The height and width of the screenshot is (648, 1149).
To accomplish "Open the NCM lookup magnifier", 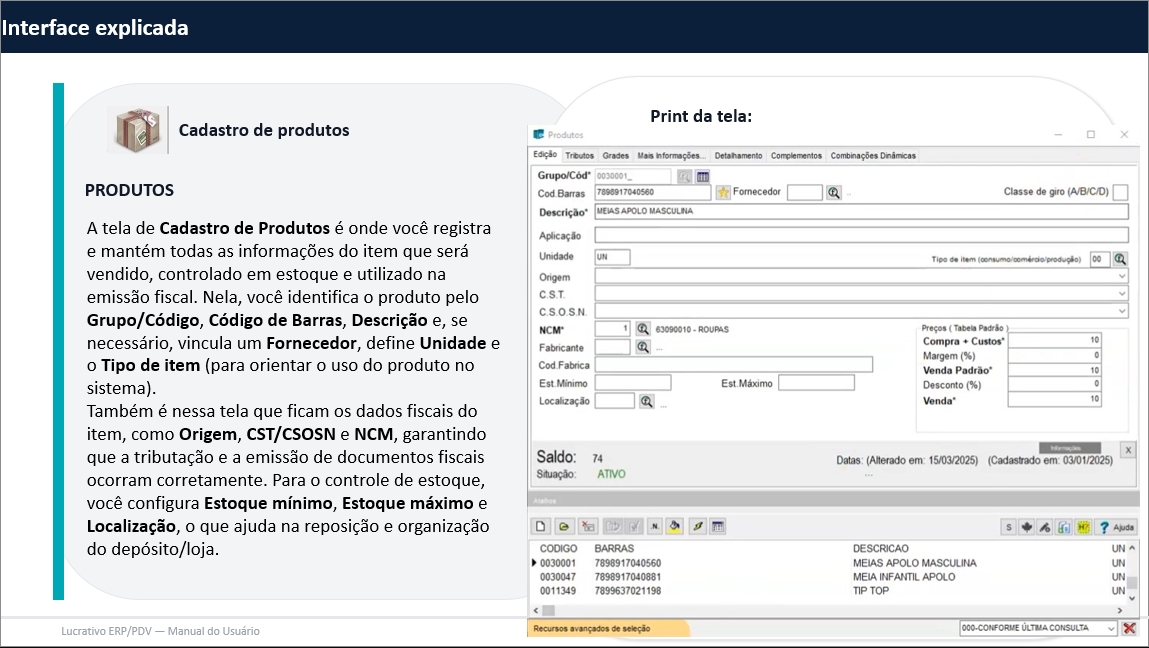I will pyautogui.click(x=643, y=328).
